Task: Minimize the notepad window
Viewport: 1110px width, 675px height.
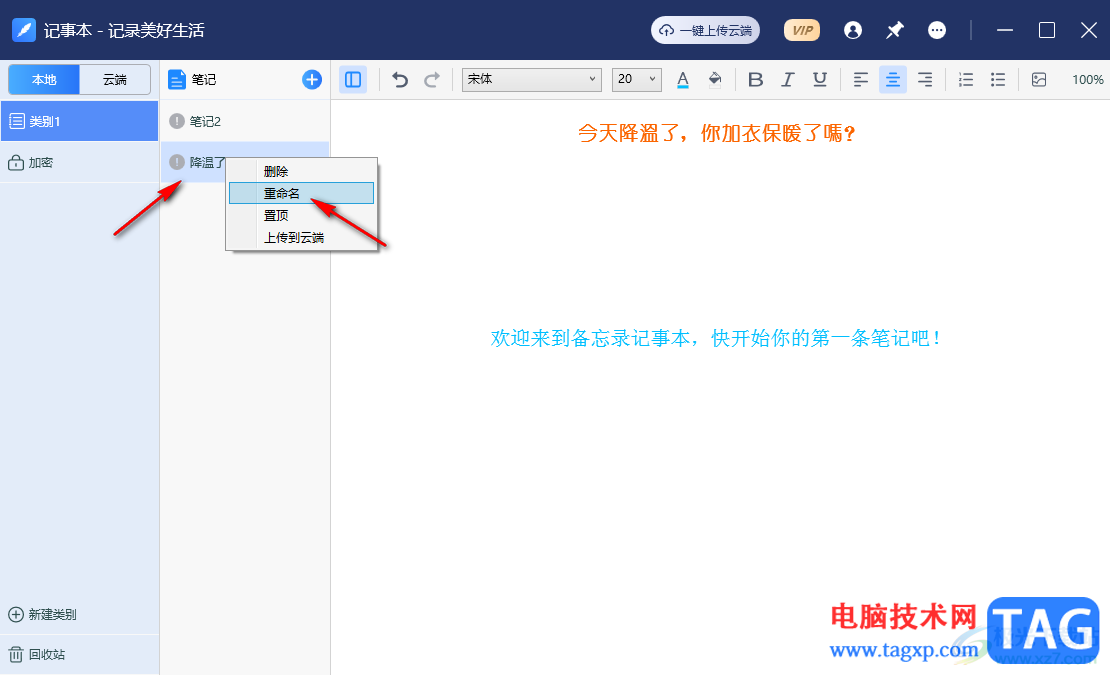Action: [x=1005, y=30]
